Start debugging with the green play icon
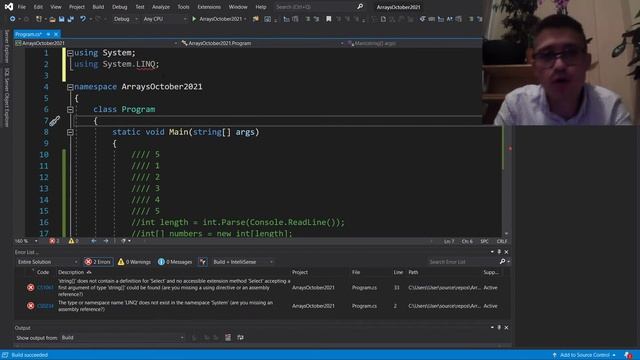640x360 pixels. click(194, 19)
